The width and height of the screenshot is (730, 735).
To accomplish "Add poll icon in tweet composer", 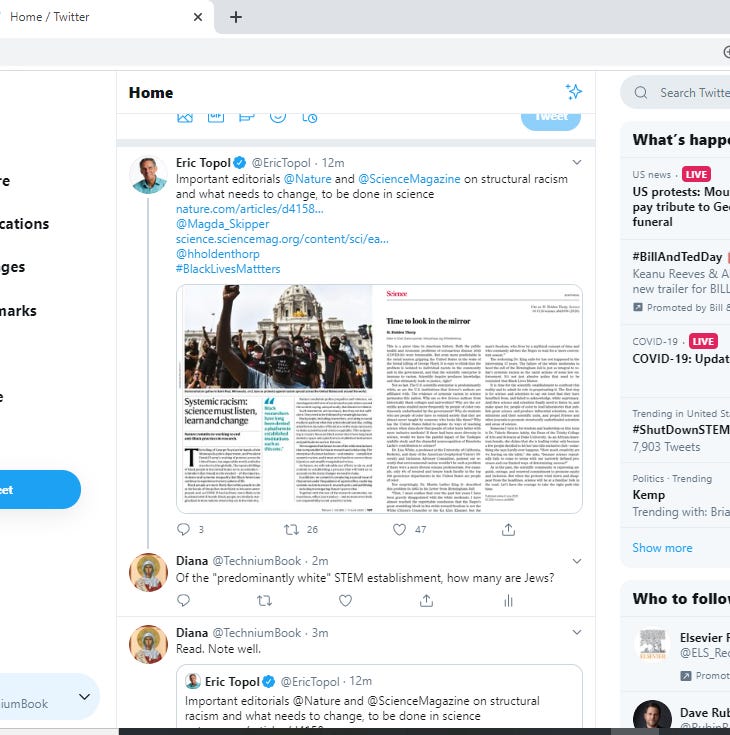I will pos(247,117).
